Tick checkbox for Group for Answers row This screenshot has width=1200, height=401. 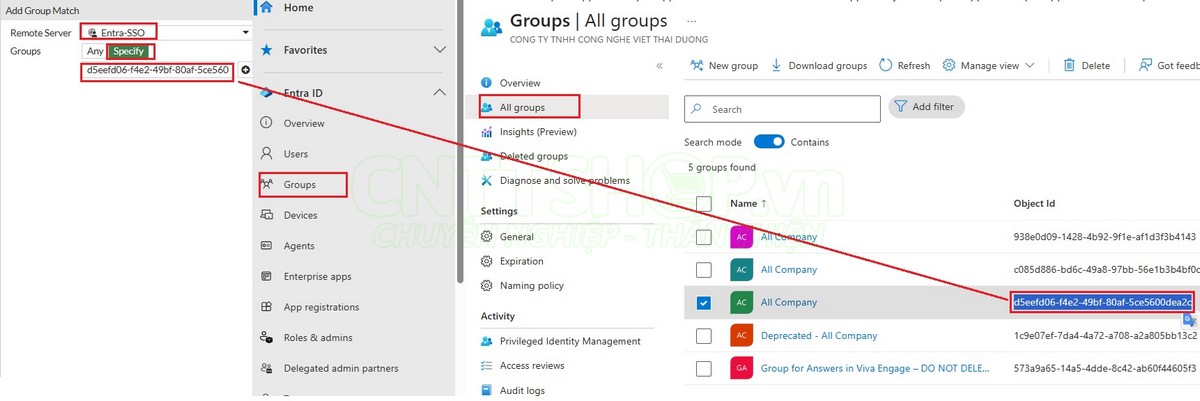tap(704, 368)
